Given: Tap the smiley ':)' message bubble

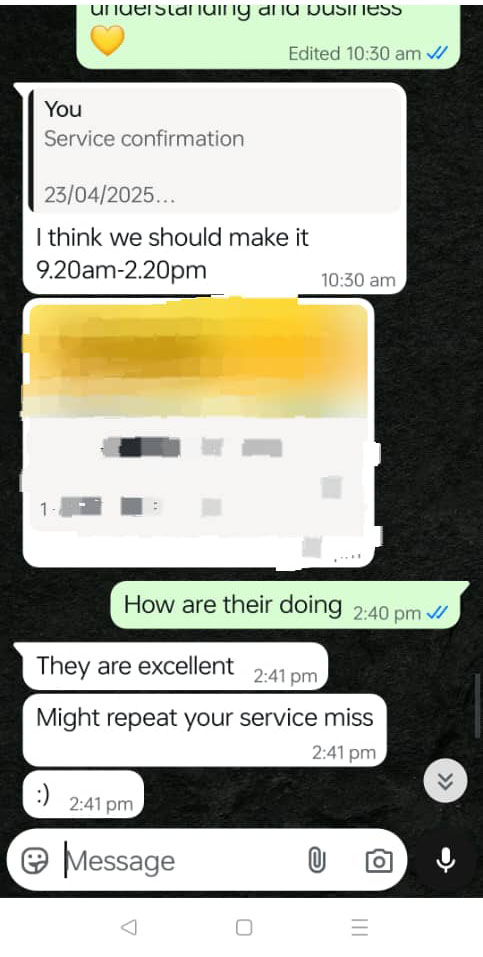Looking at the screenshot, I should [x=83, y=795].
